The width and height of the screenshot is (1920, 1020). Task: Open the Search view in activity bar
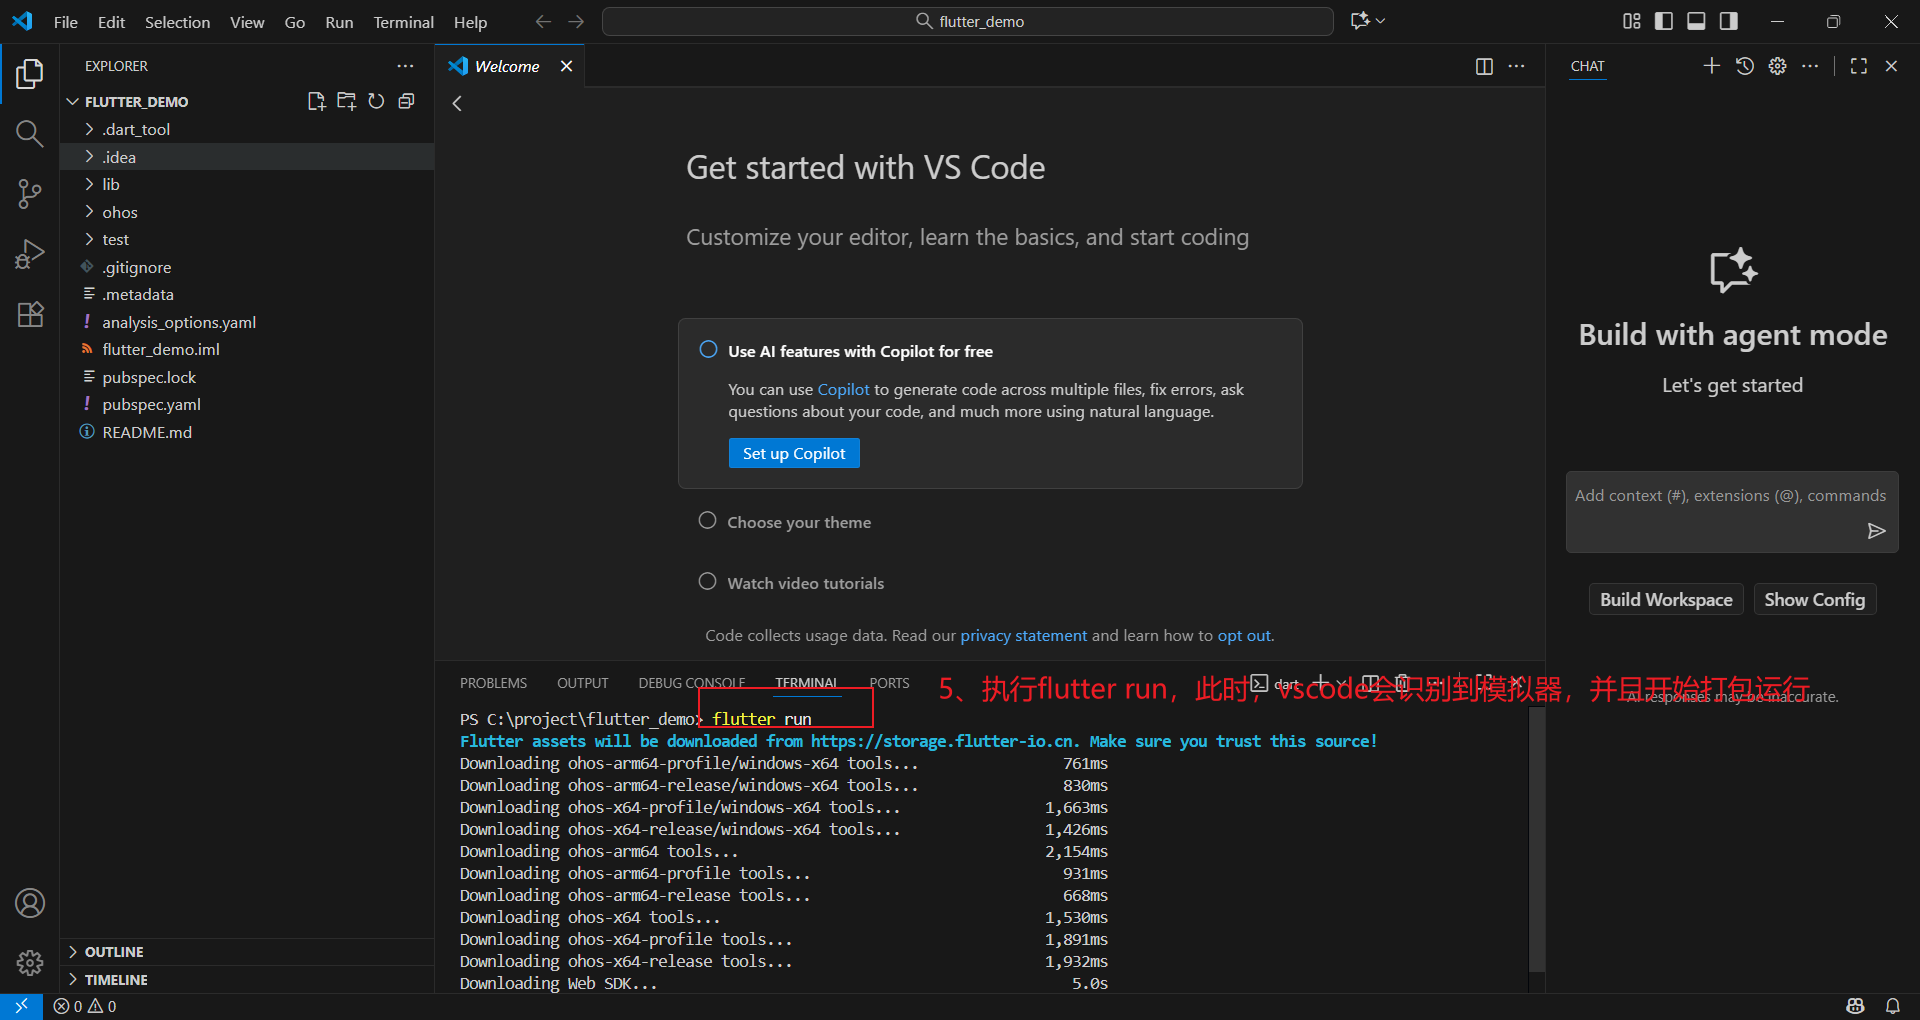pyautogui.click(x=30, y=133)
